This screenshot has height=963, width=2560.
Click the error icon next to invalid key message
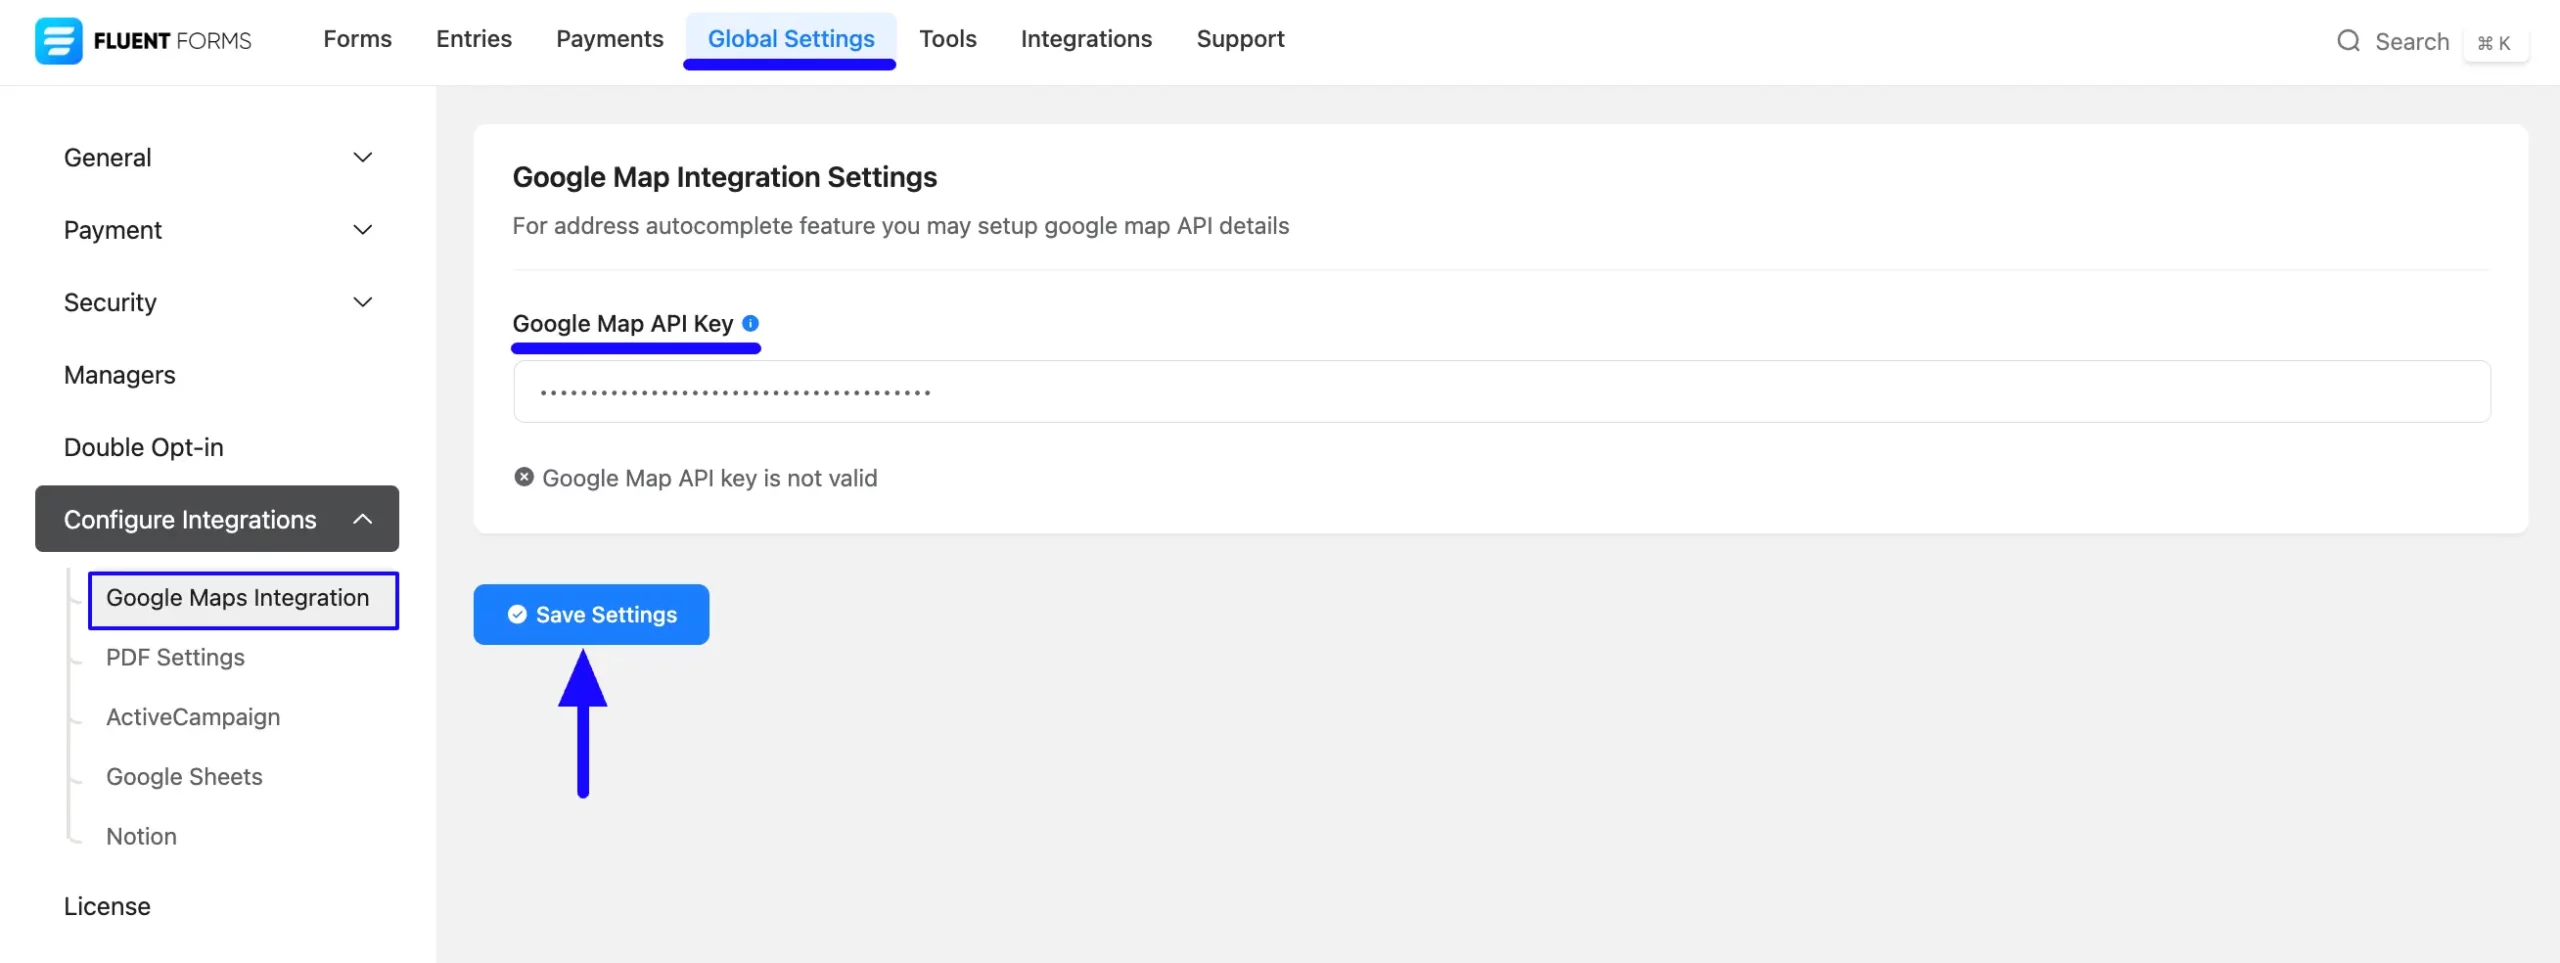pos(524,477)
